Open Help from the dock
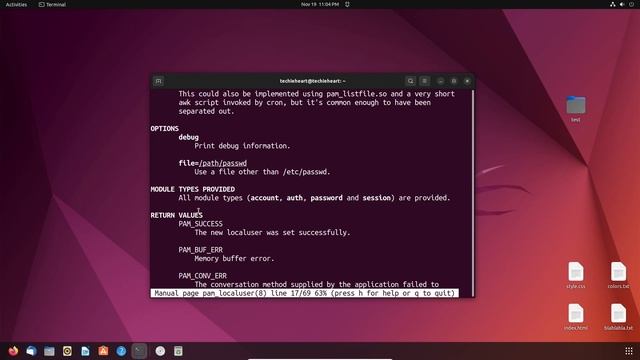Viewport: 640px width, 360px height. (121, 351)
